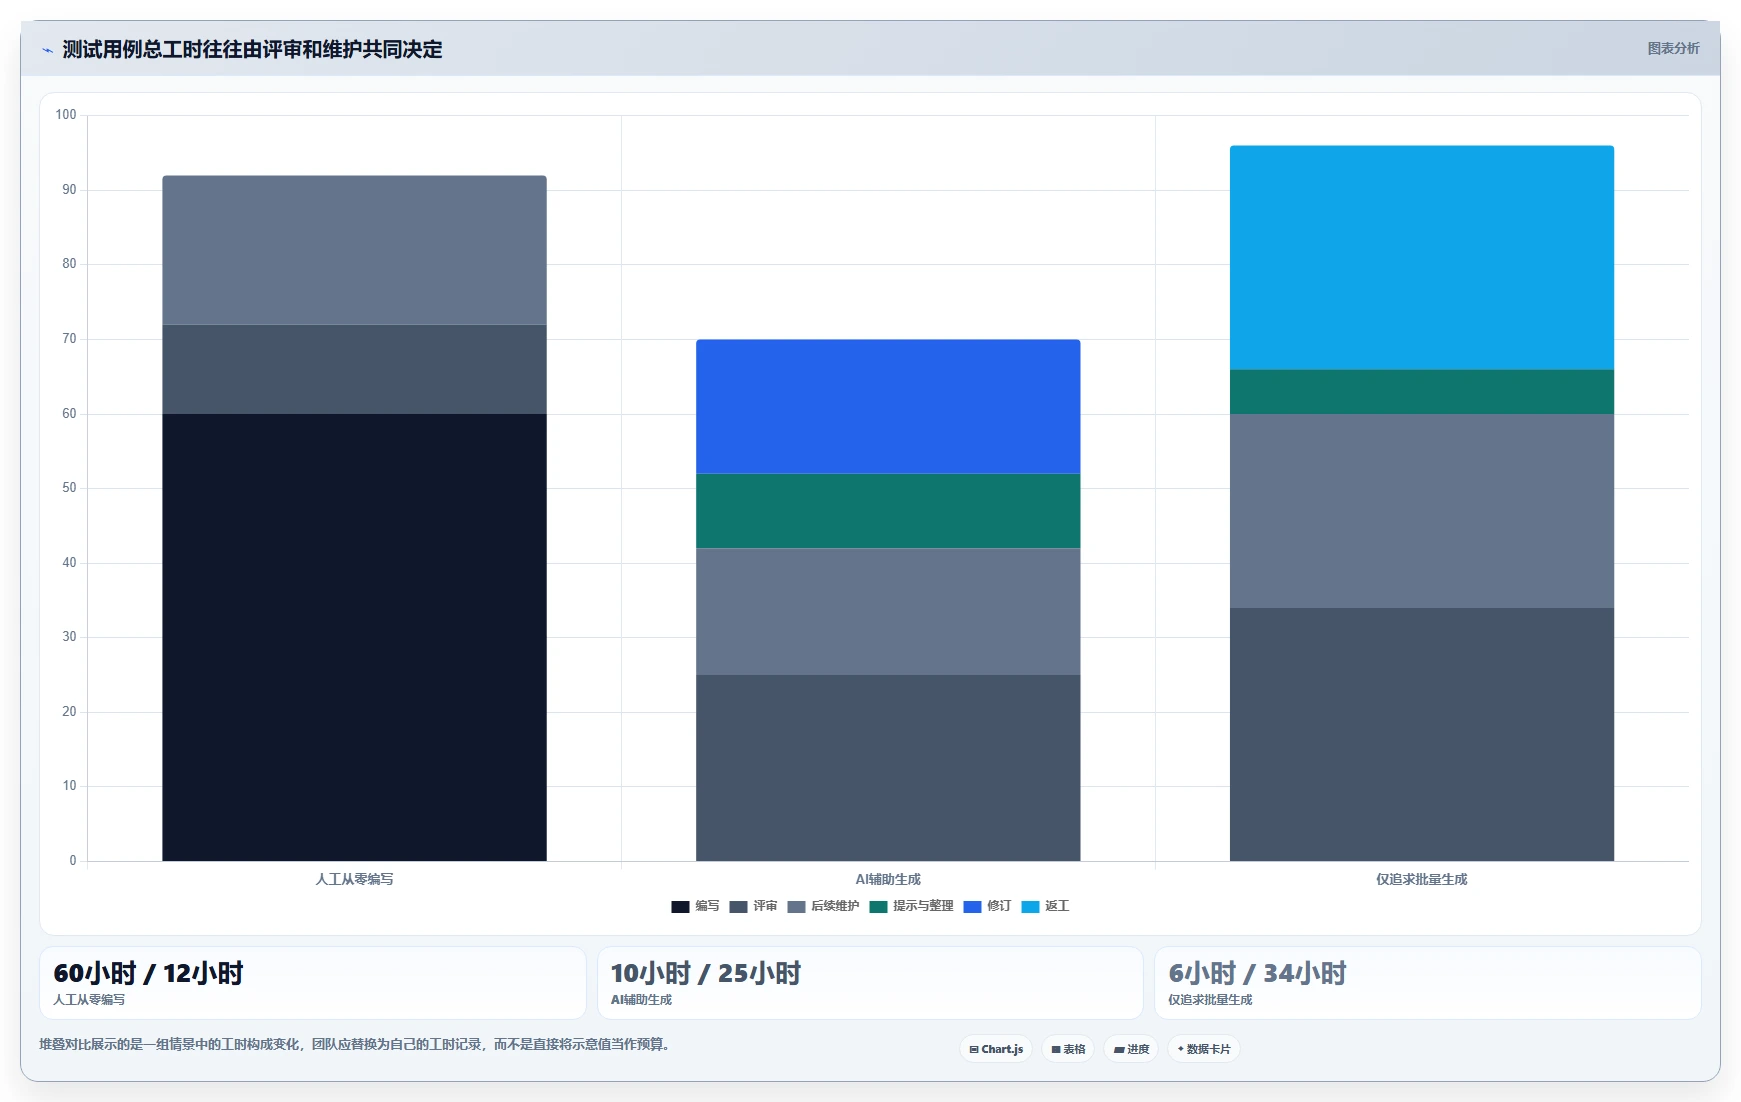
Task: Toggle the 返工 legend light-blue swatch
Action: pyautogui.click(x=1030, y=907)
